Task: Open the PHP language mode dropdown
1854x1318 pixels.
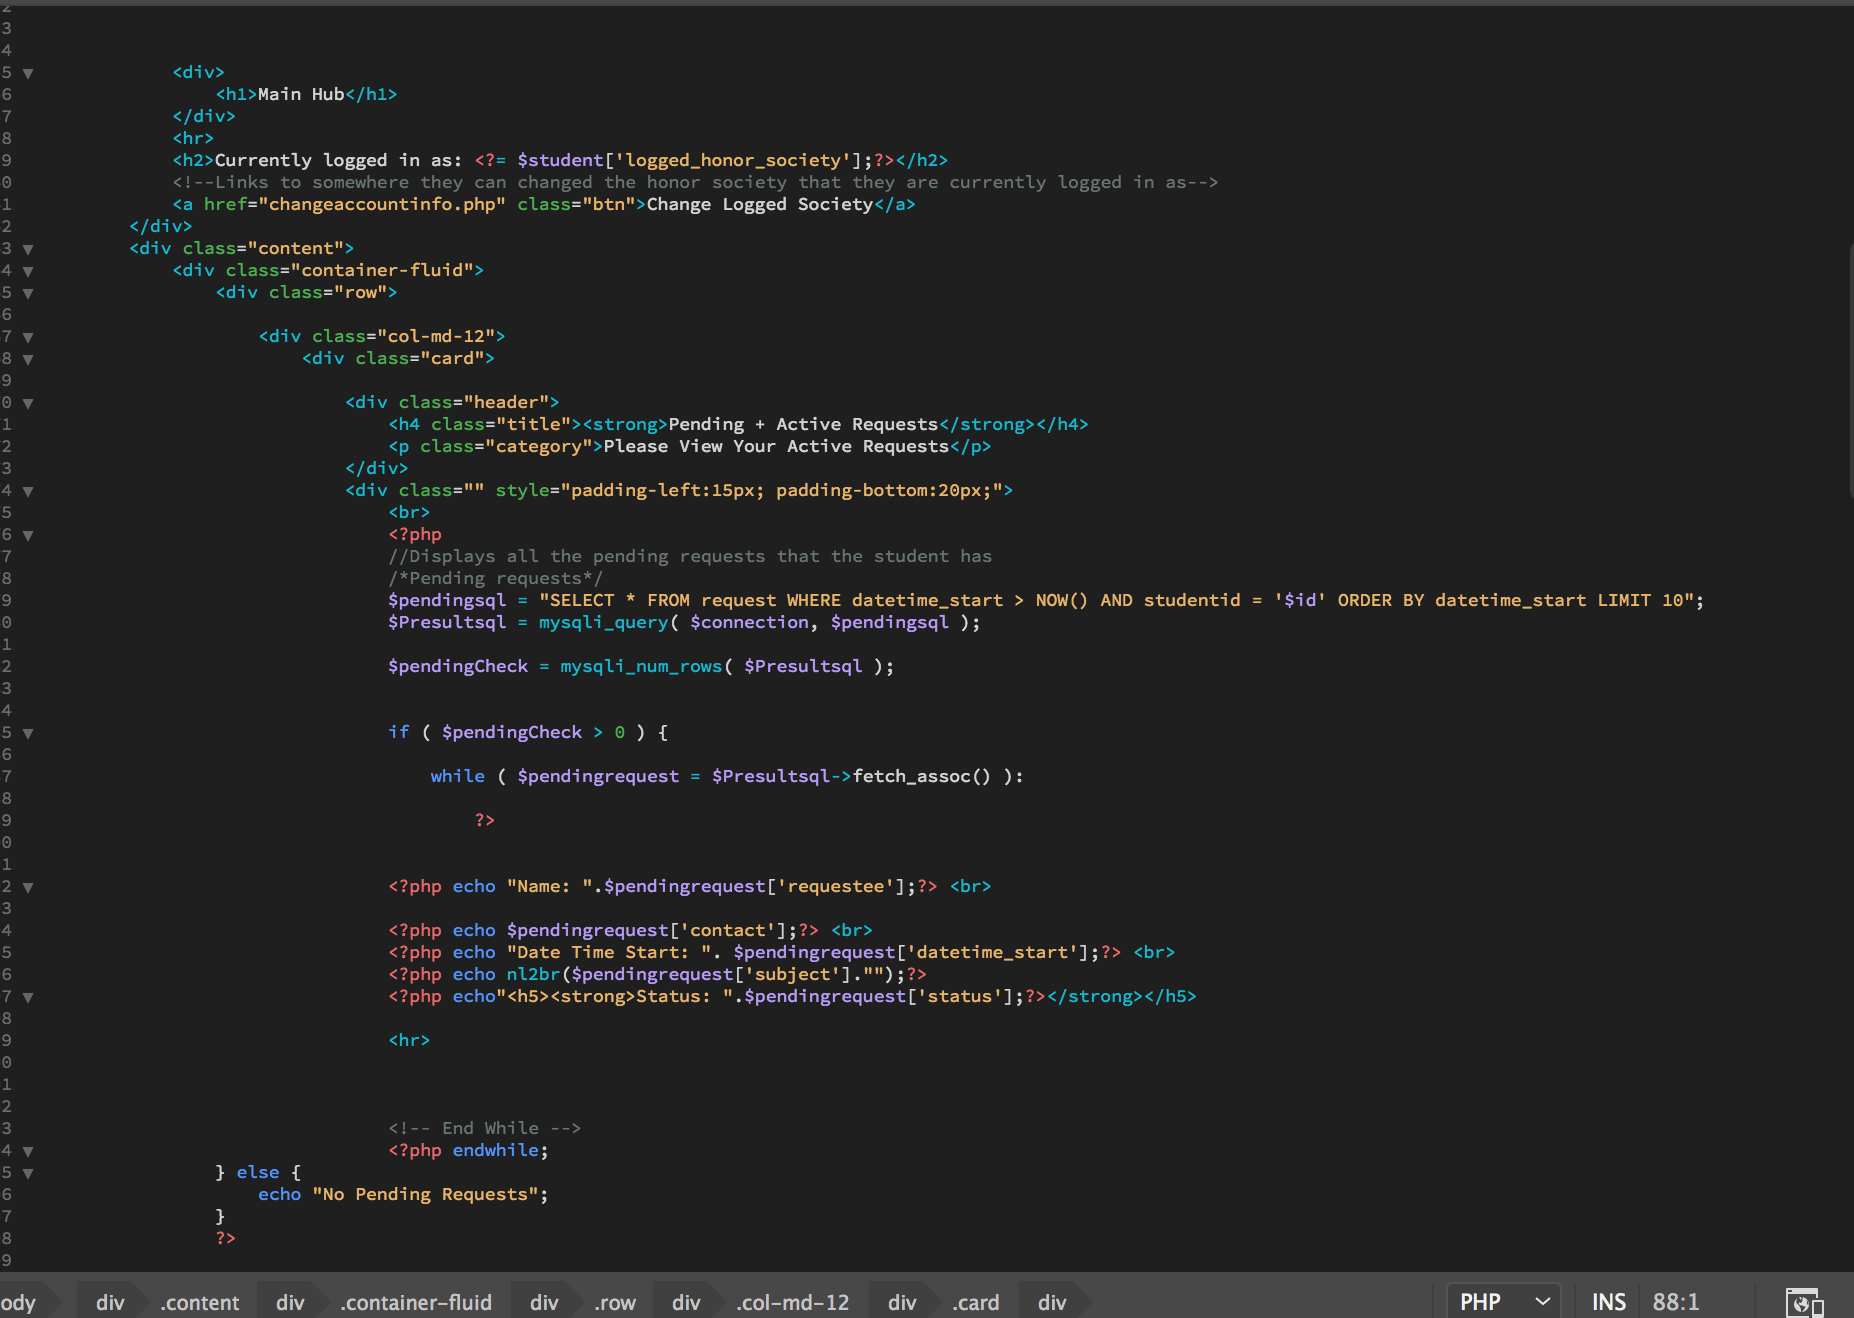Action: click(x=1504, y=1301)
